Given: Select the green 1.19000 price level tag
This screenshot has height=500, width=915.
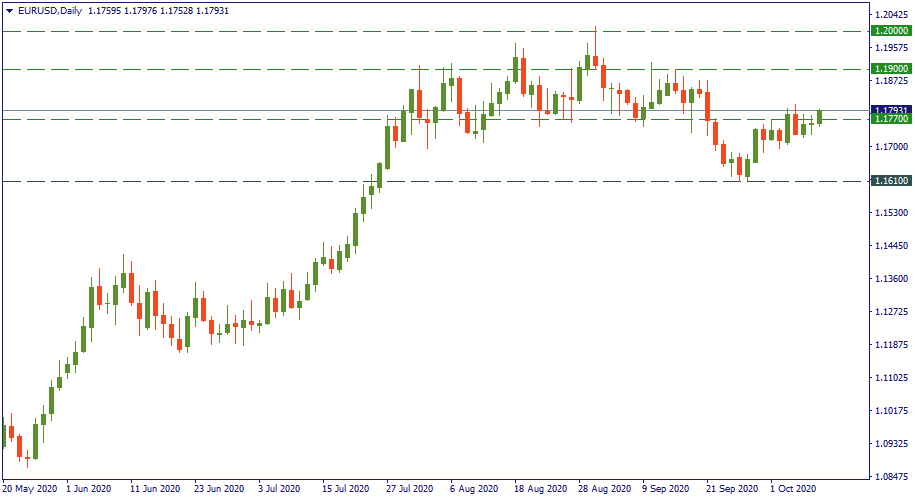Looking at the screenshot, I should [890, 69].
